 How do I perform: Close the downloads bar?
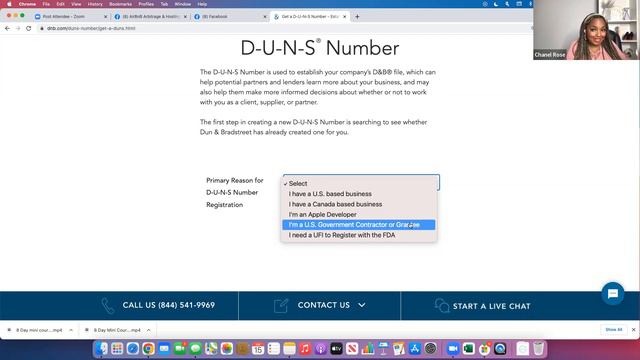(x=633, y=330)
